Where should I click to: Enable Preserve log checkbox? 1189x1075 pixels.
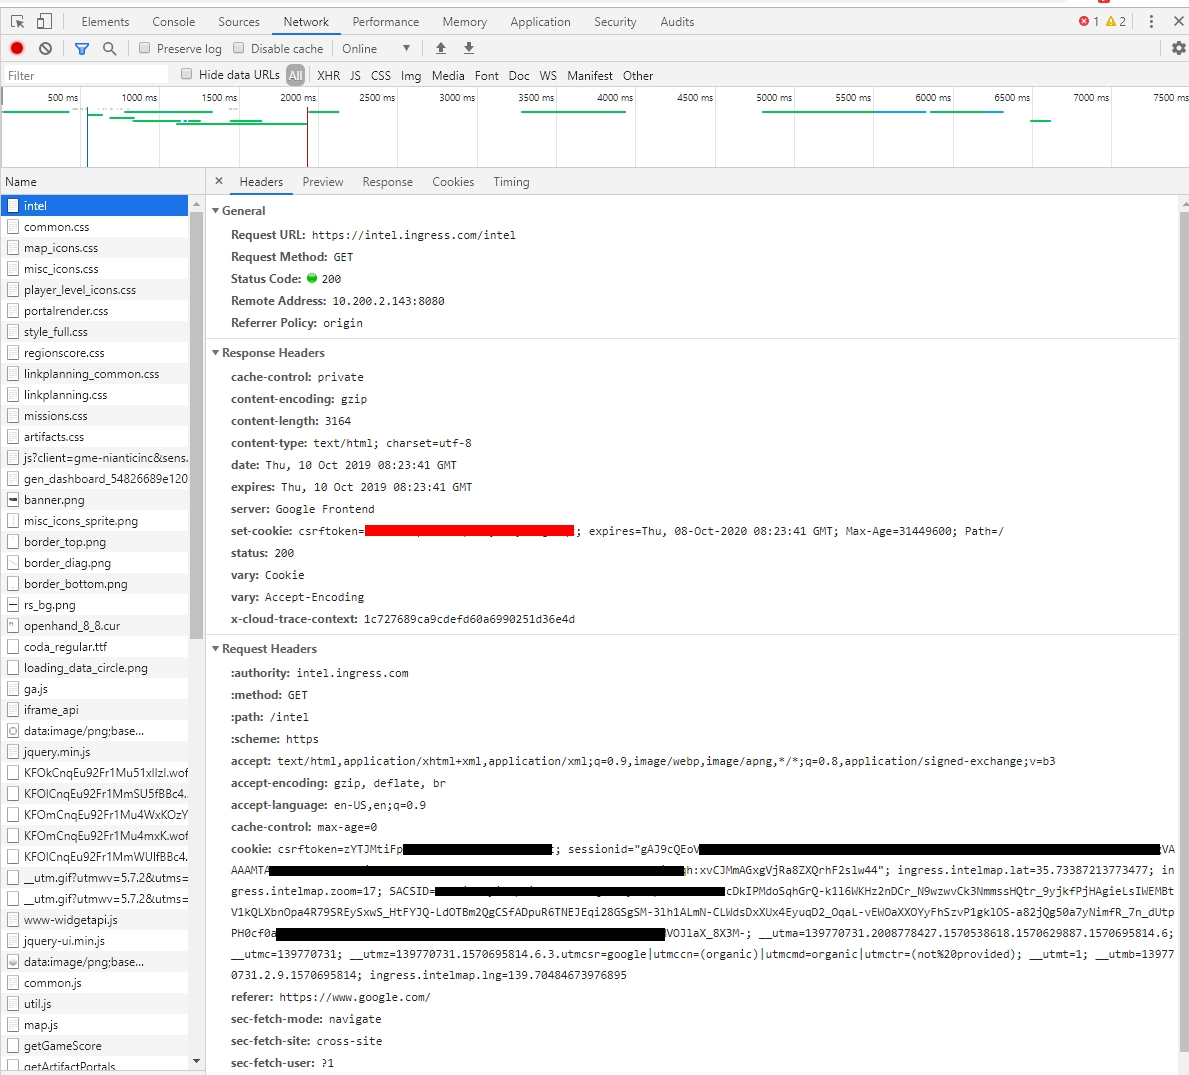[144, 49]
